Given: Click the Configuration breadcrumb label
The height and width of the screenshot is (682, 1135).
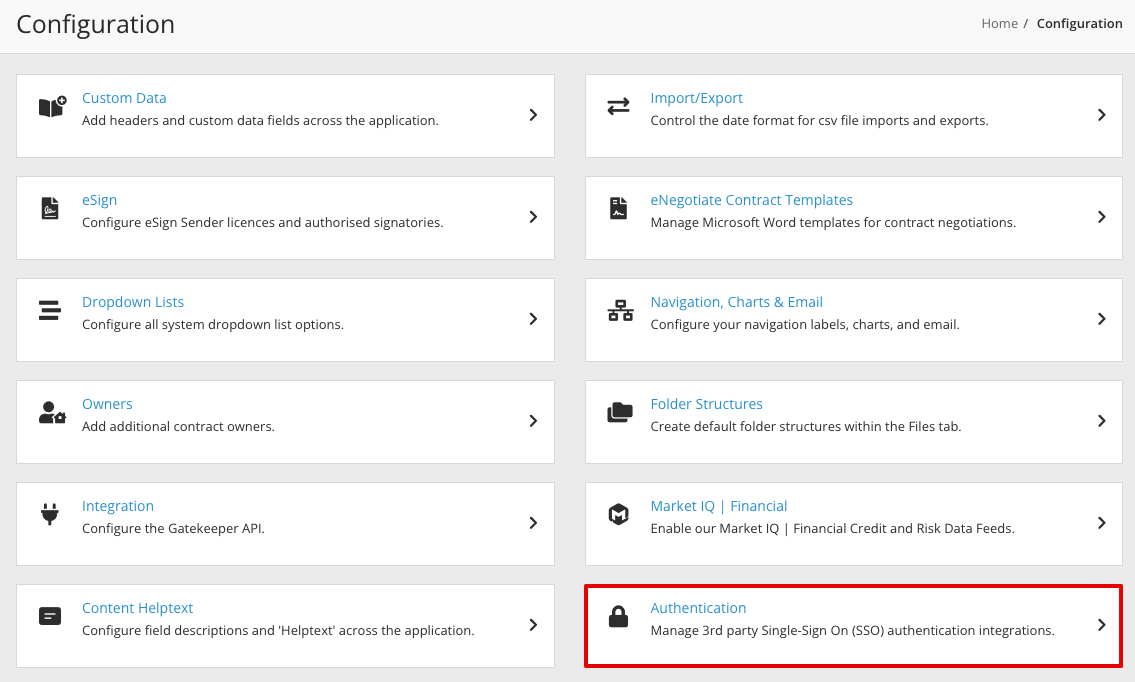Looking at the screenshot, I should [1079, 23].
